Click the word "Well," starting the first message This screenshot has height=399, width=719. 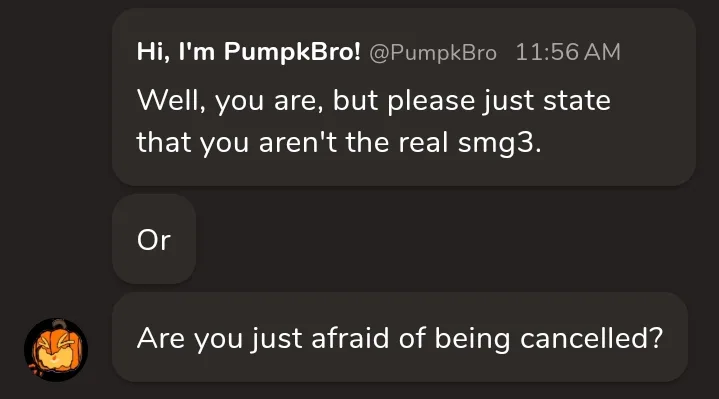click(x=171, y=100)
